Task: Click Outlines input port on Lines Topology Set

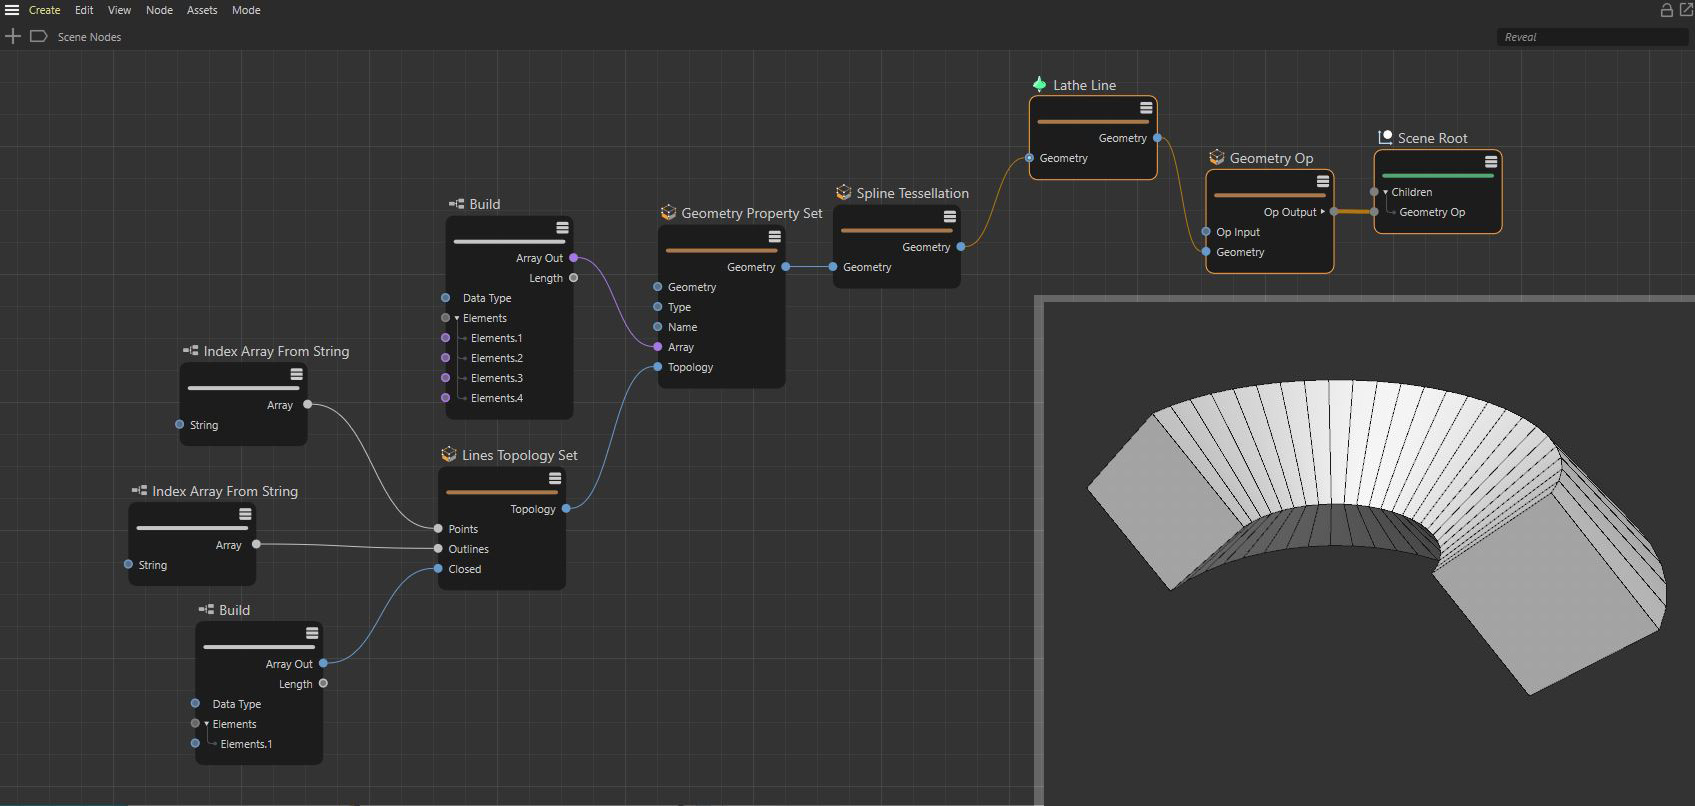Action: coord(438,549)
